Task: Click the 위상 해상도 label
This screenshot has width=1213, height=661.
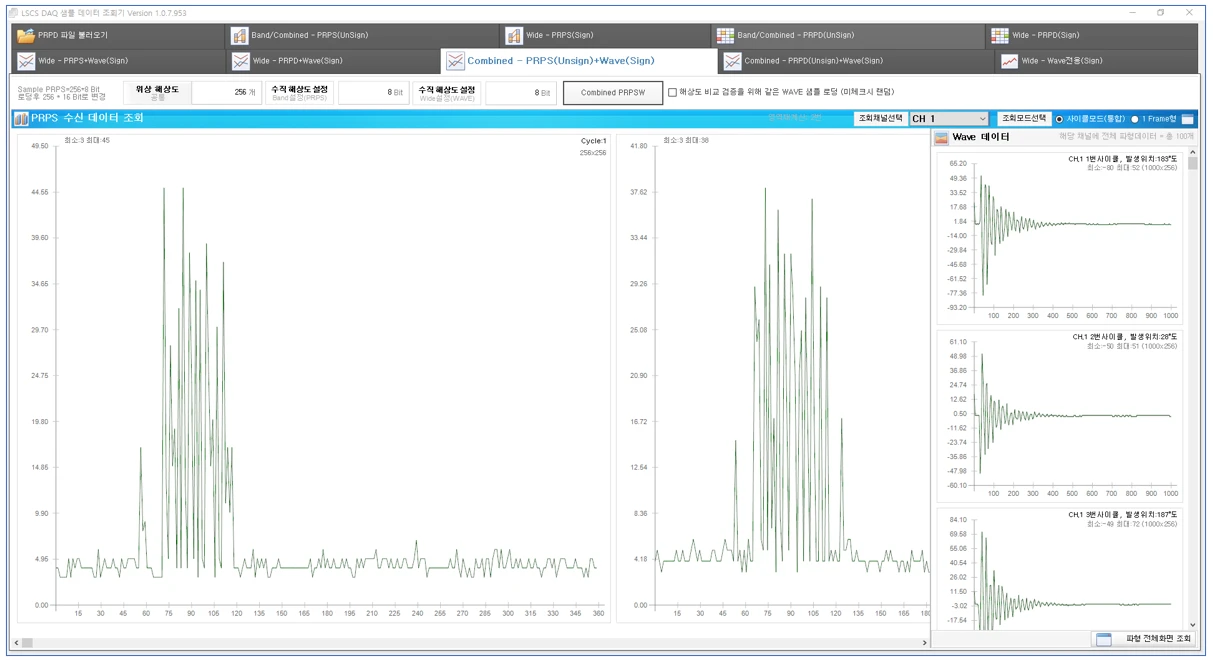Action: tap(157, 93)
